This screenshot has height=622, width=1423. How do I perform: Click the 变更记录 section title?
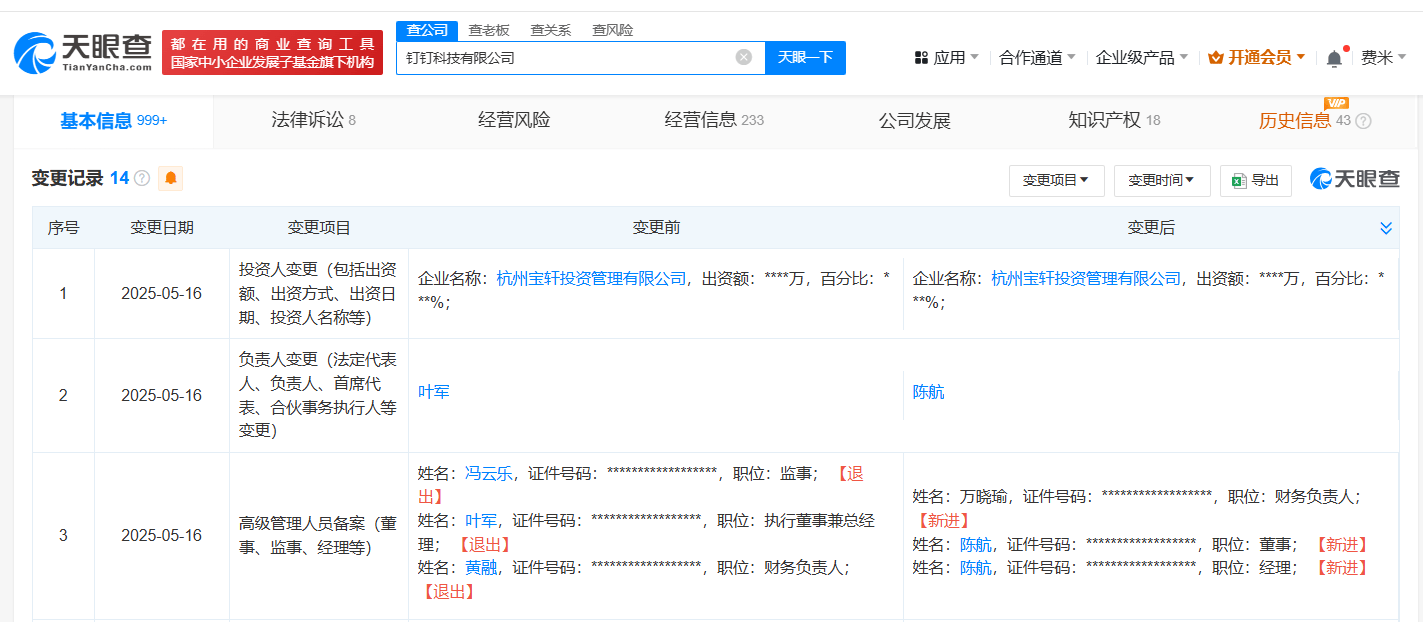coord(67,178)
